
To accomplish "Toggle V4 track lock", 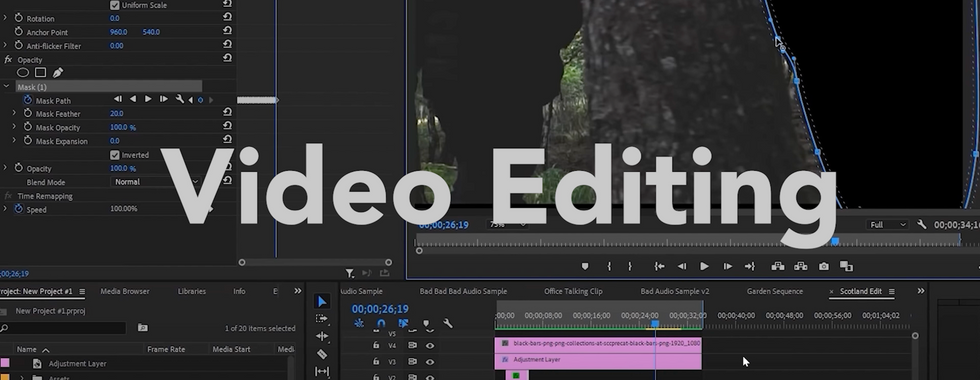I will (376, 345).
